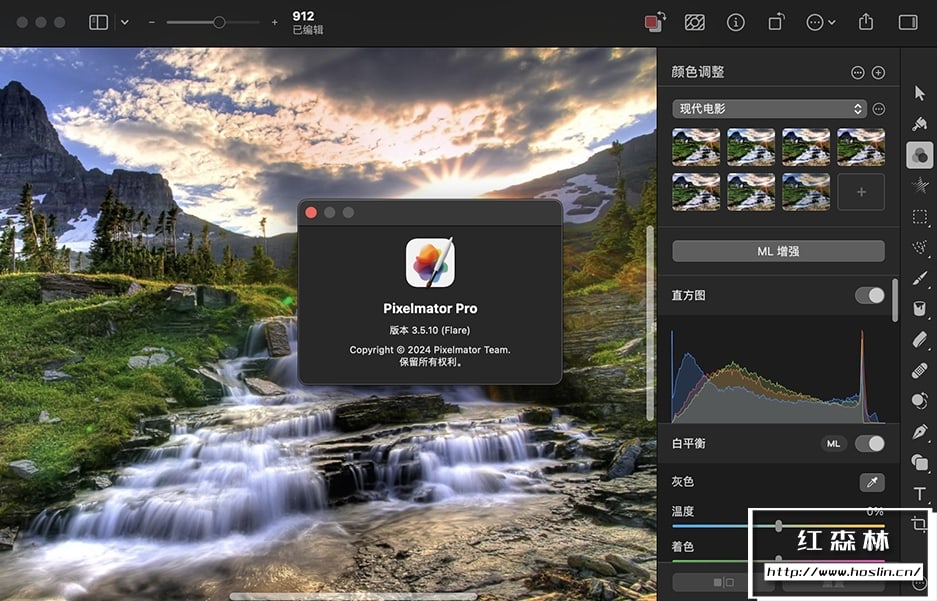Select the Clone circle tool
The image size is (937, 601).
tap(920, 401)
